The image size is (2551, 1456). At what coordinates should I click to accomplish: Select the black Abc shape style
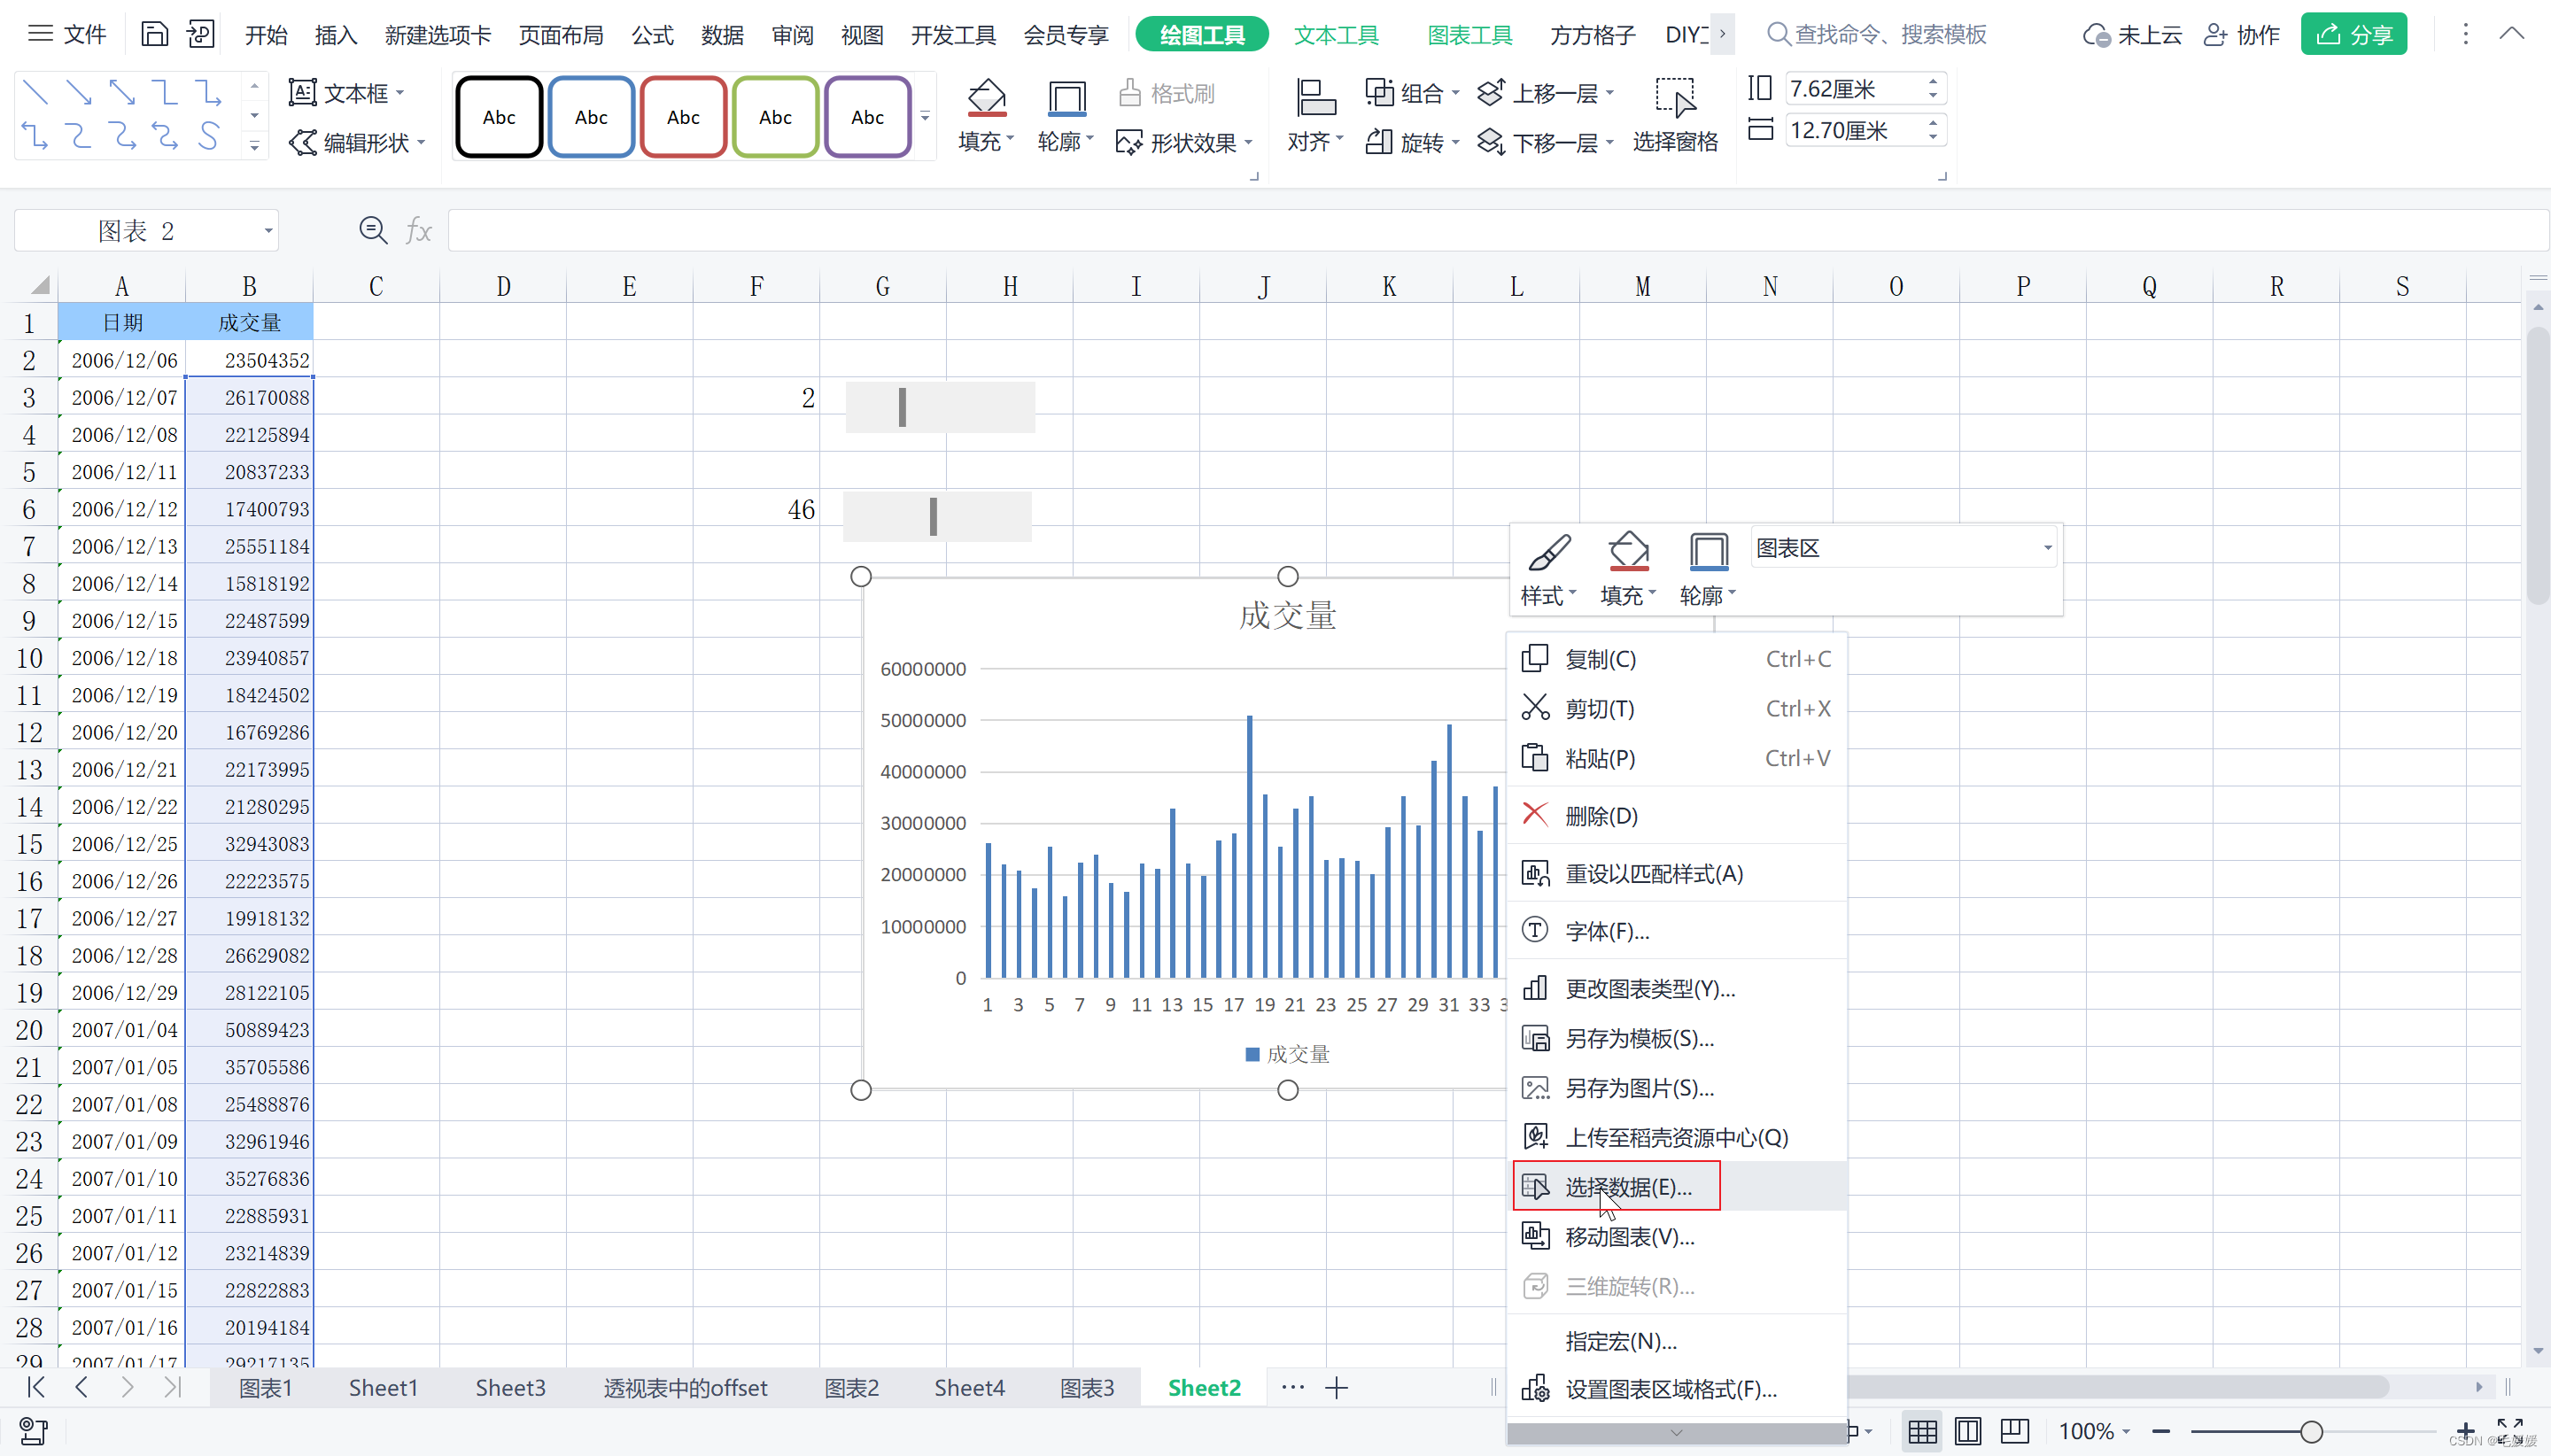[x=499, y=117]
